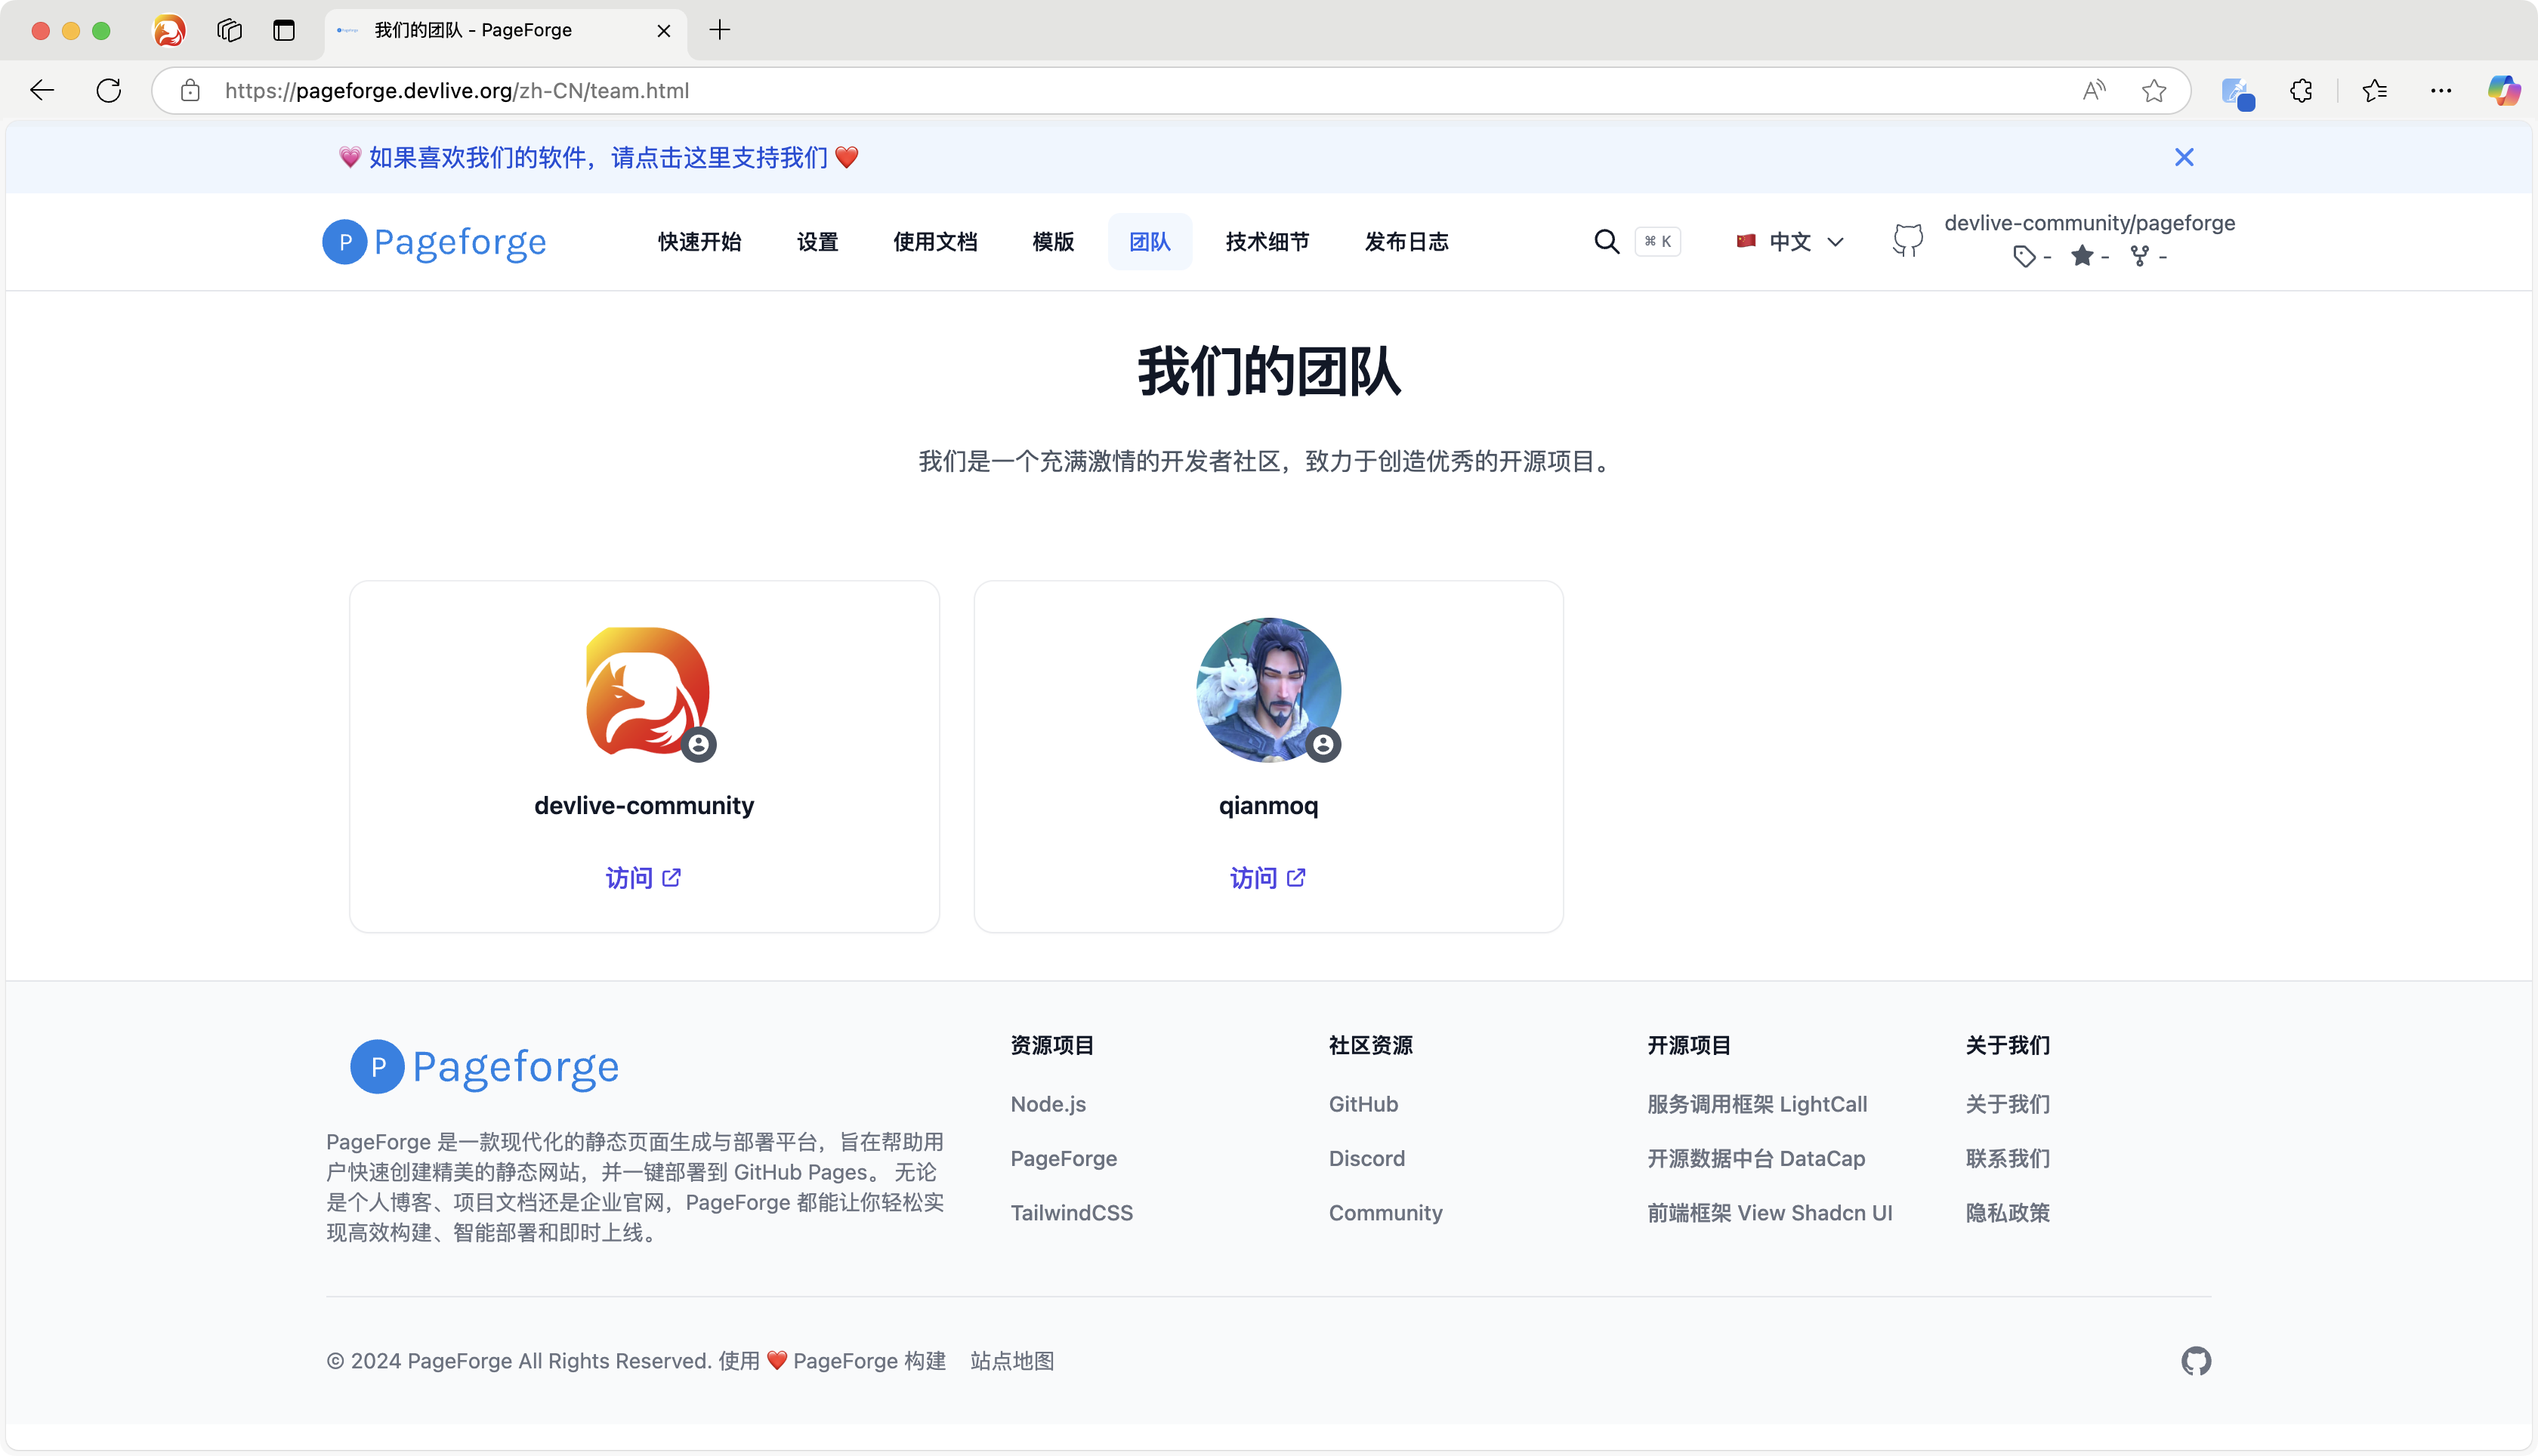Click the qianmoq name text
The image size is (2538, 1456).
point(1268,805)
